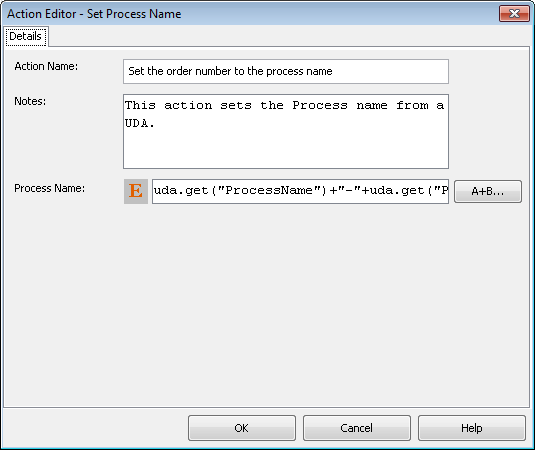Focus the Action Name text field
535x450 pixels.
(286, 71)
